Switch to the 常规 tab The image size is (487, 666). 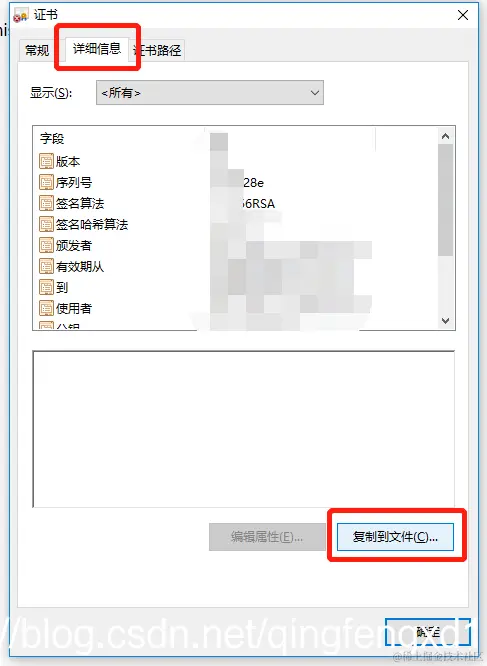point(37,51)
